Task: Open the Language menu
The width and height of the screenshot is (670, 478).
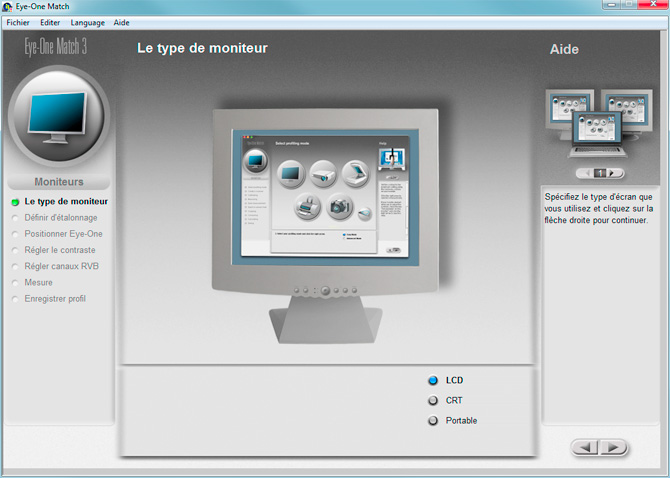Action: click(88, 23)
